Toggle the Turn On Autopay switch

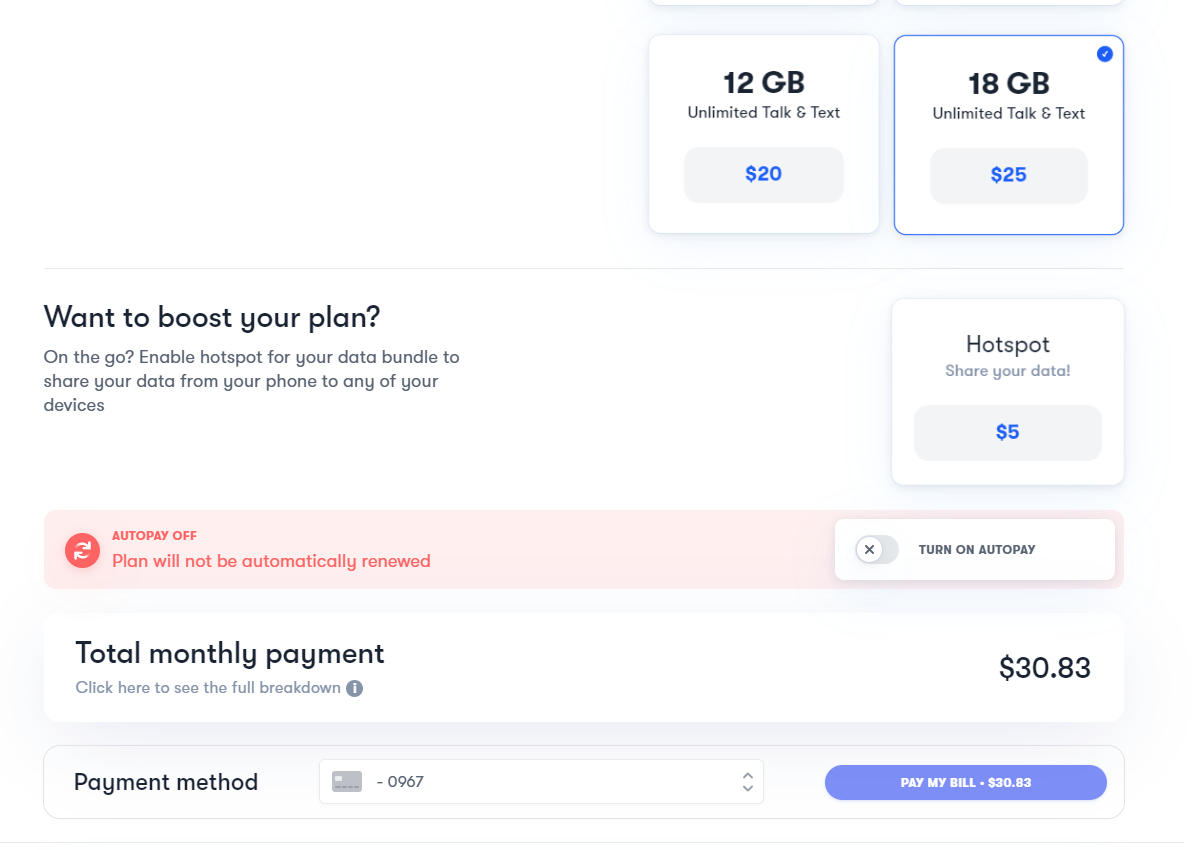(x=877, y=549)
